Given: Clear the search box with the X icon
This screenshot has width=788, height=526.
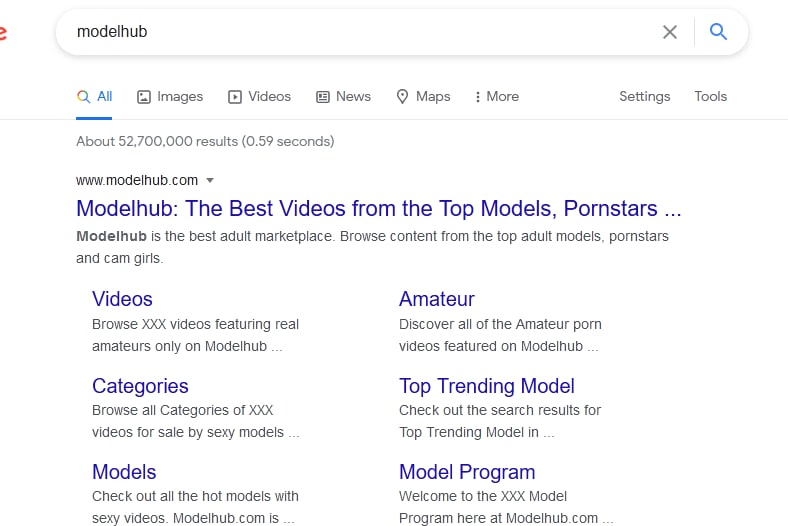Looking at the screenshot, I should point(669,32).
